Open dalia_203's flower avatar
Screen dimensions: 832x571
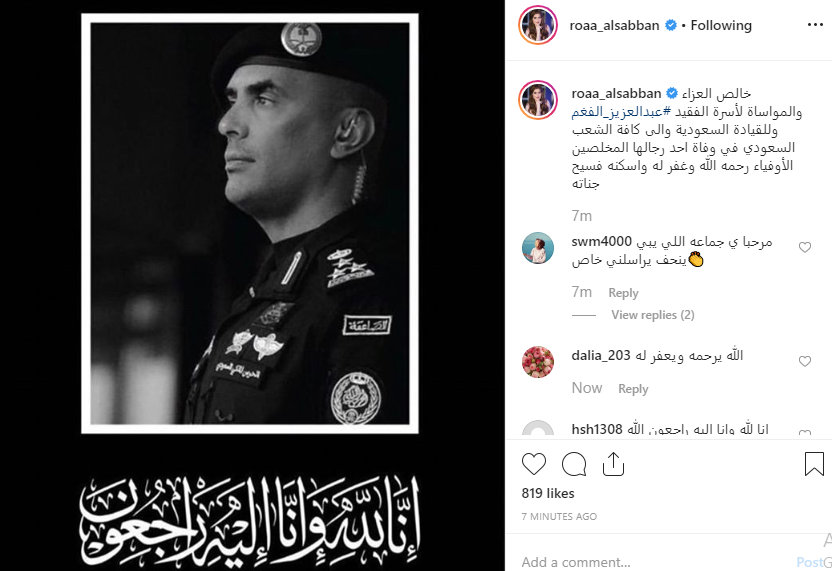(x=538, y=362)
